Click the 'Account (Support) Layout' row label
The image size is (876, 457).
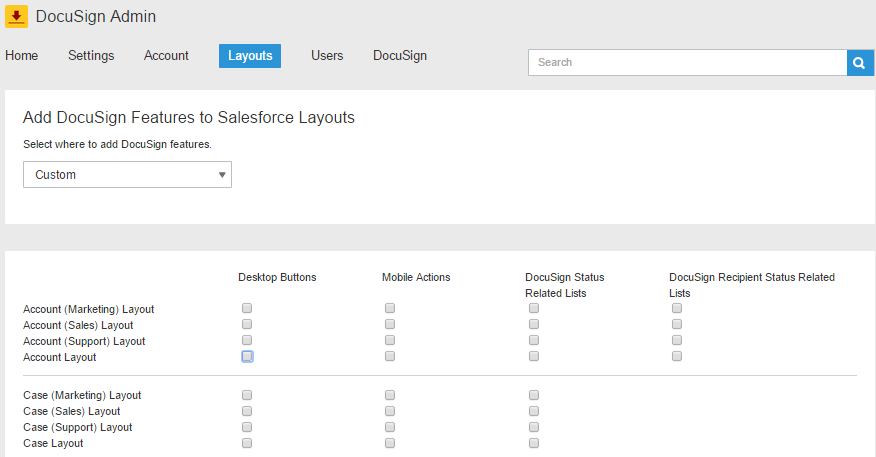tap(84, 341)
